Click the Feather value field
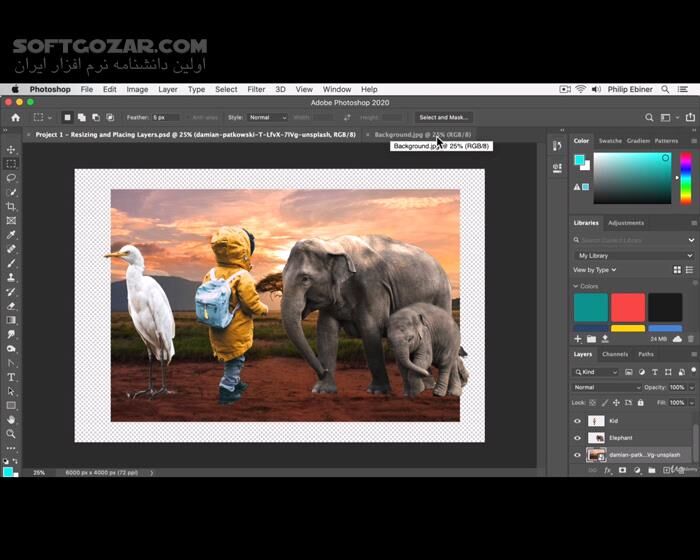The width and height of the screenshot is (700, 560). 165,117
